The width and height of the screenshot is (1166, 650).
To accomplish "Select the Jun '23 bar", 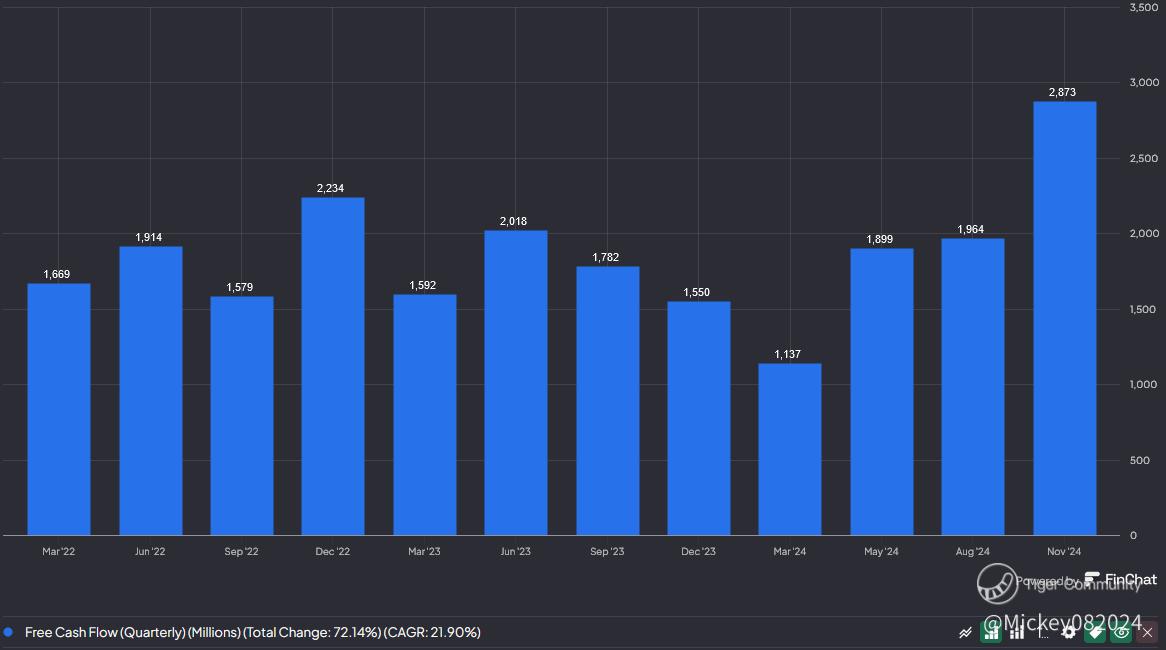I will [515, 382].
